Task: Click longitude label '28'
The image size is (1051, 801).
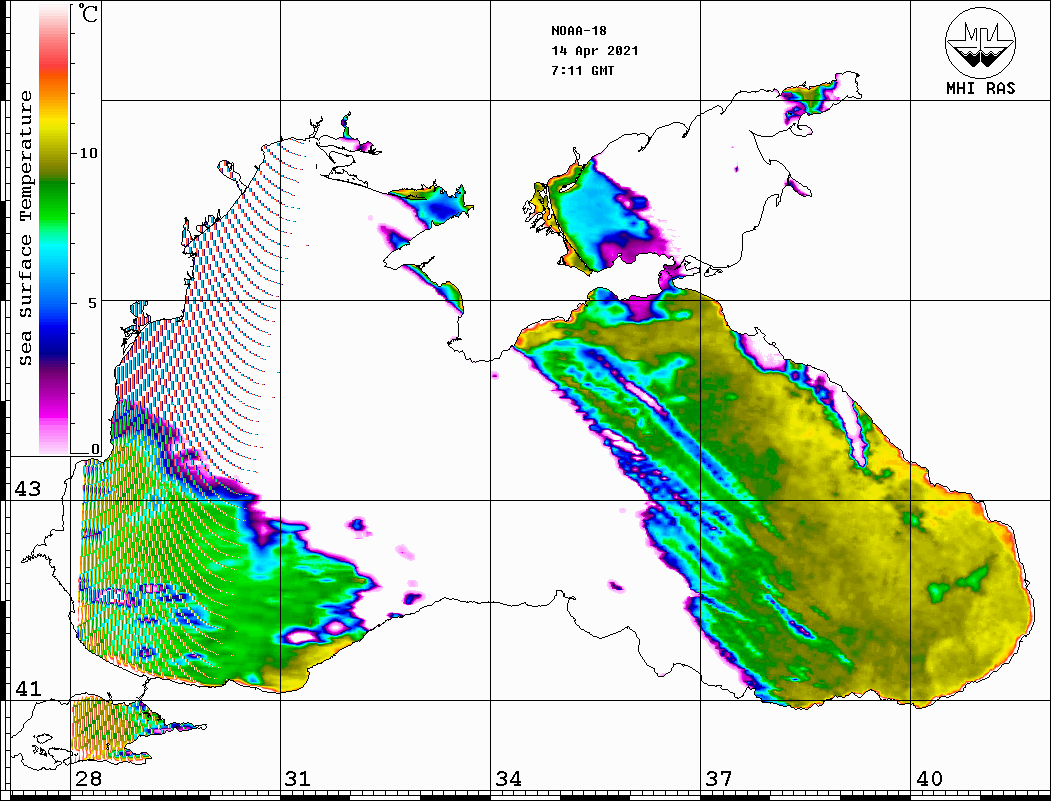Action: point(88,778)
